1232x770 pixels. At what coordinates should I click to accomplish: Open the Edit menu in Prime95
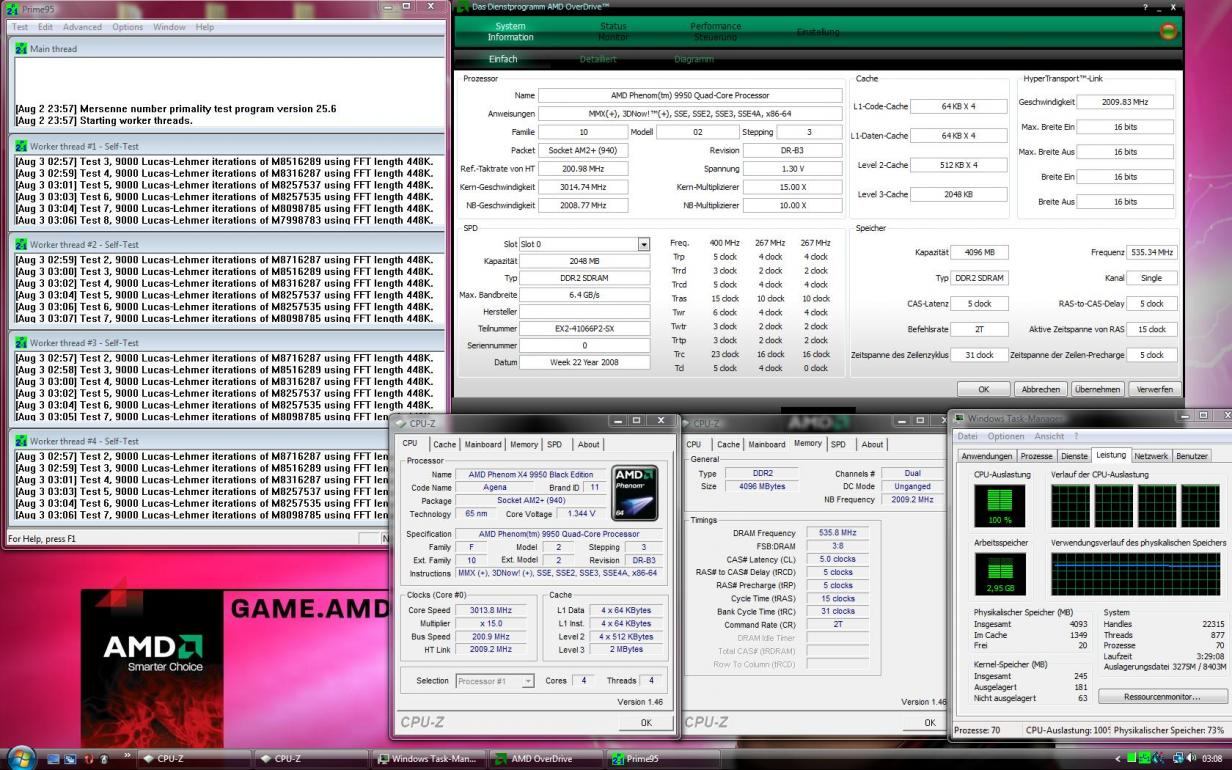click(x=46, y=27)
